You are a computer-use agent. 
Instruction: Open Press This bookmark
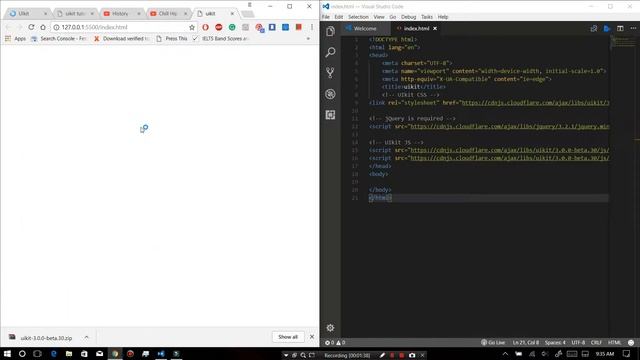click(172, 38)
